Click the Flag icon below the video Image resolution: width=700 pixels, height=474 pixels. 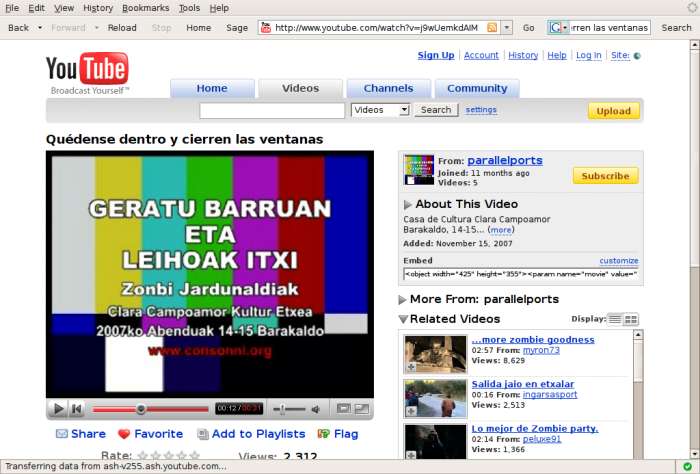point(324,434)
